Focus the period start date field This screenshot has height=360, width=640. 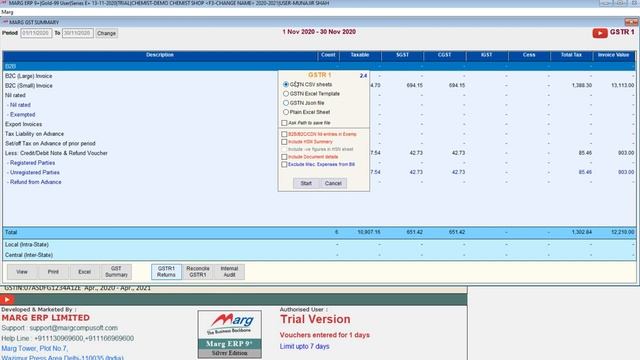[x=36, y=33]
